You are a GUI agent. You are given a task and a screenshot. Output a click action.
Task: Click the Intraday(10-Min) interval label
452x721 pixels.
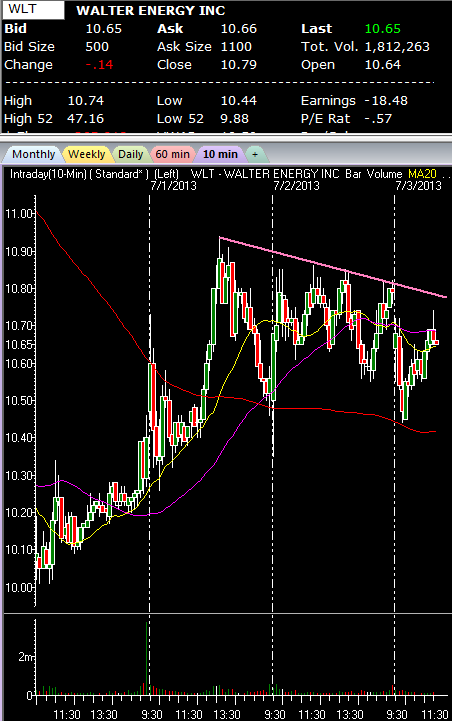coord(48,174)
